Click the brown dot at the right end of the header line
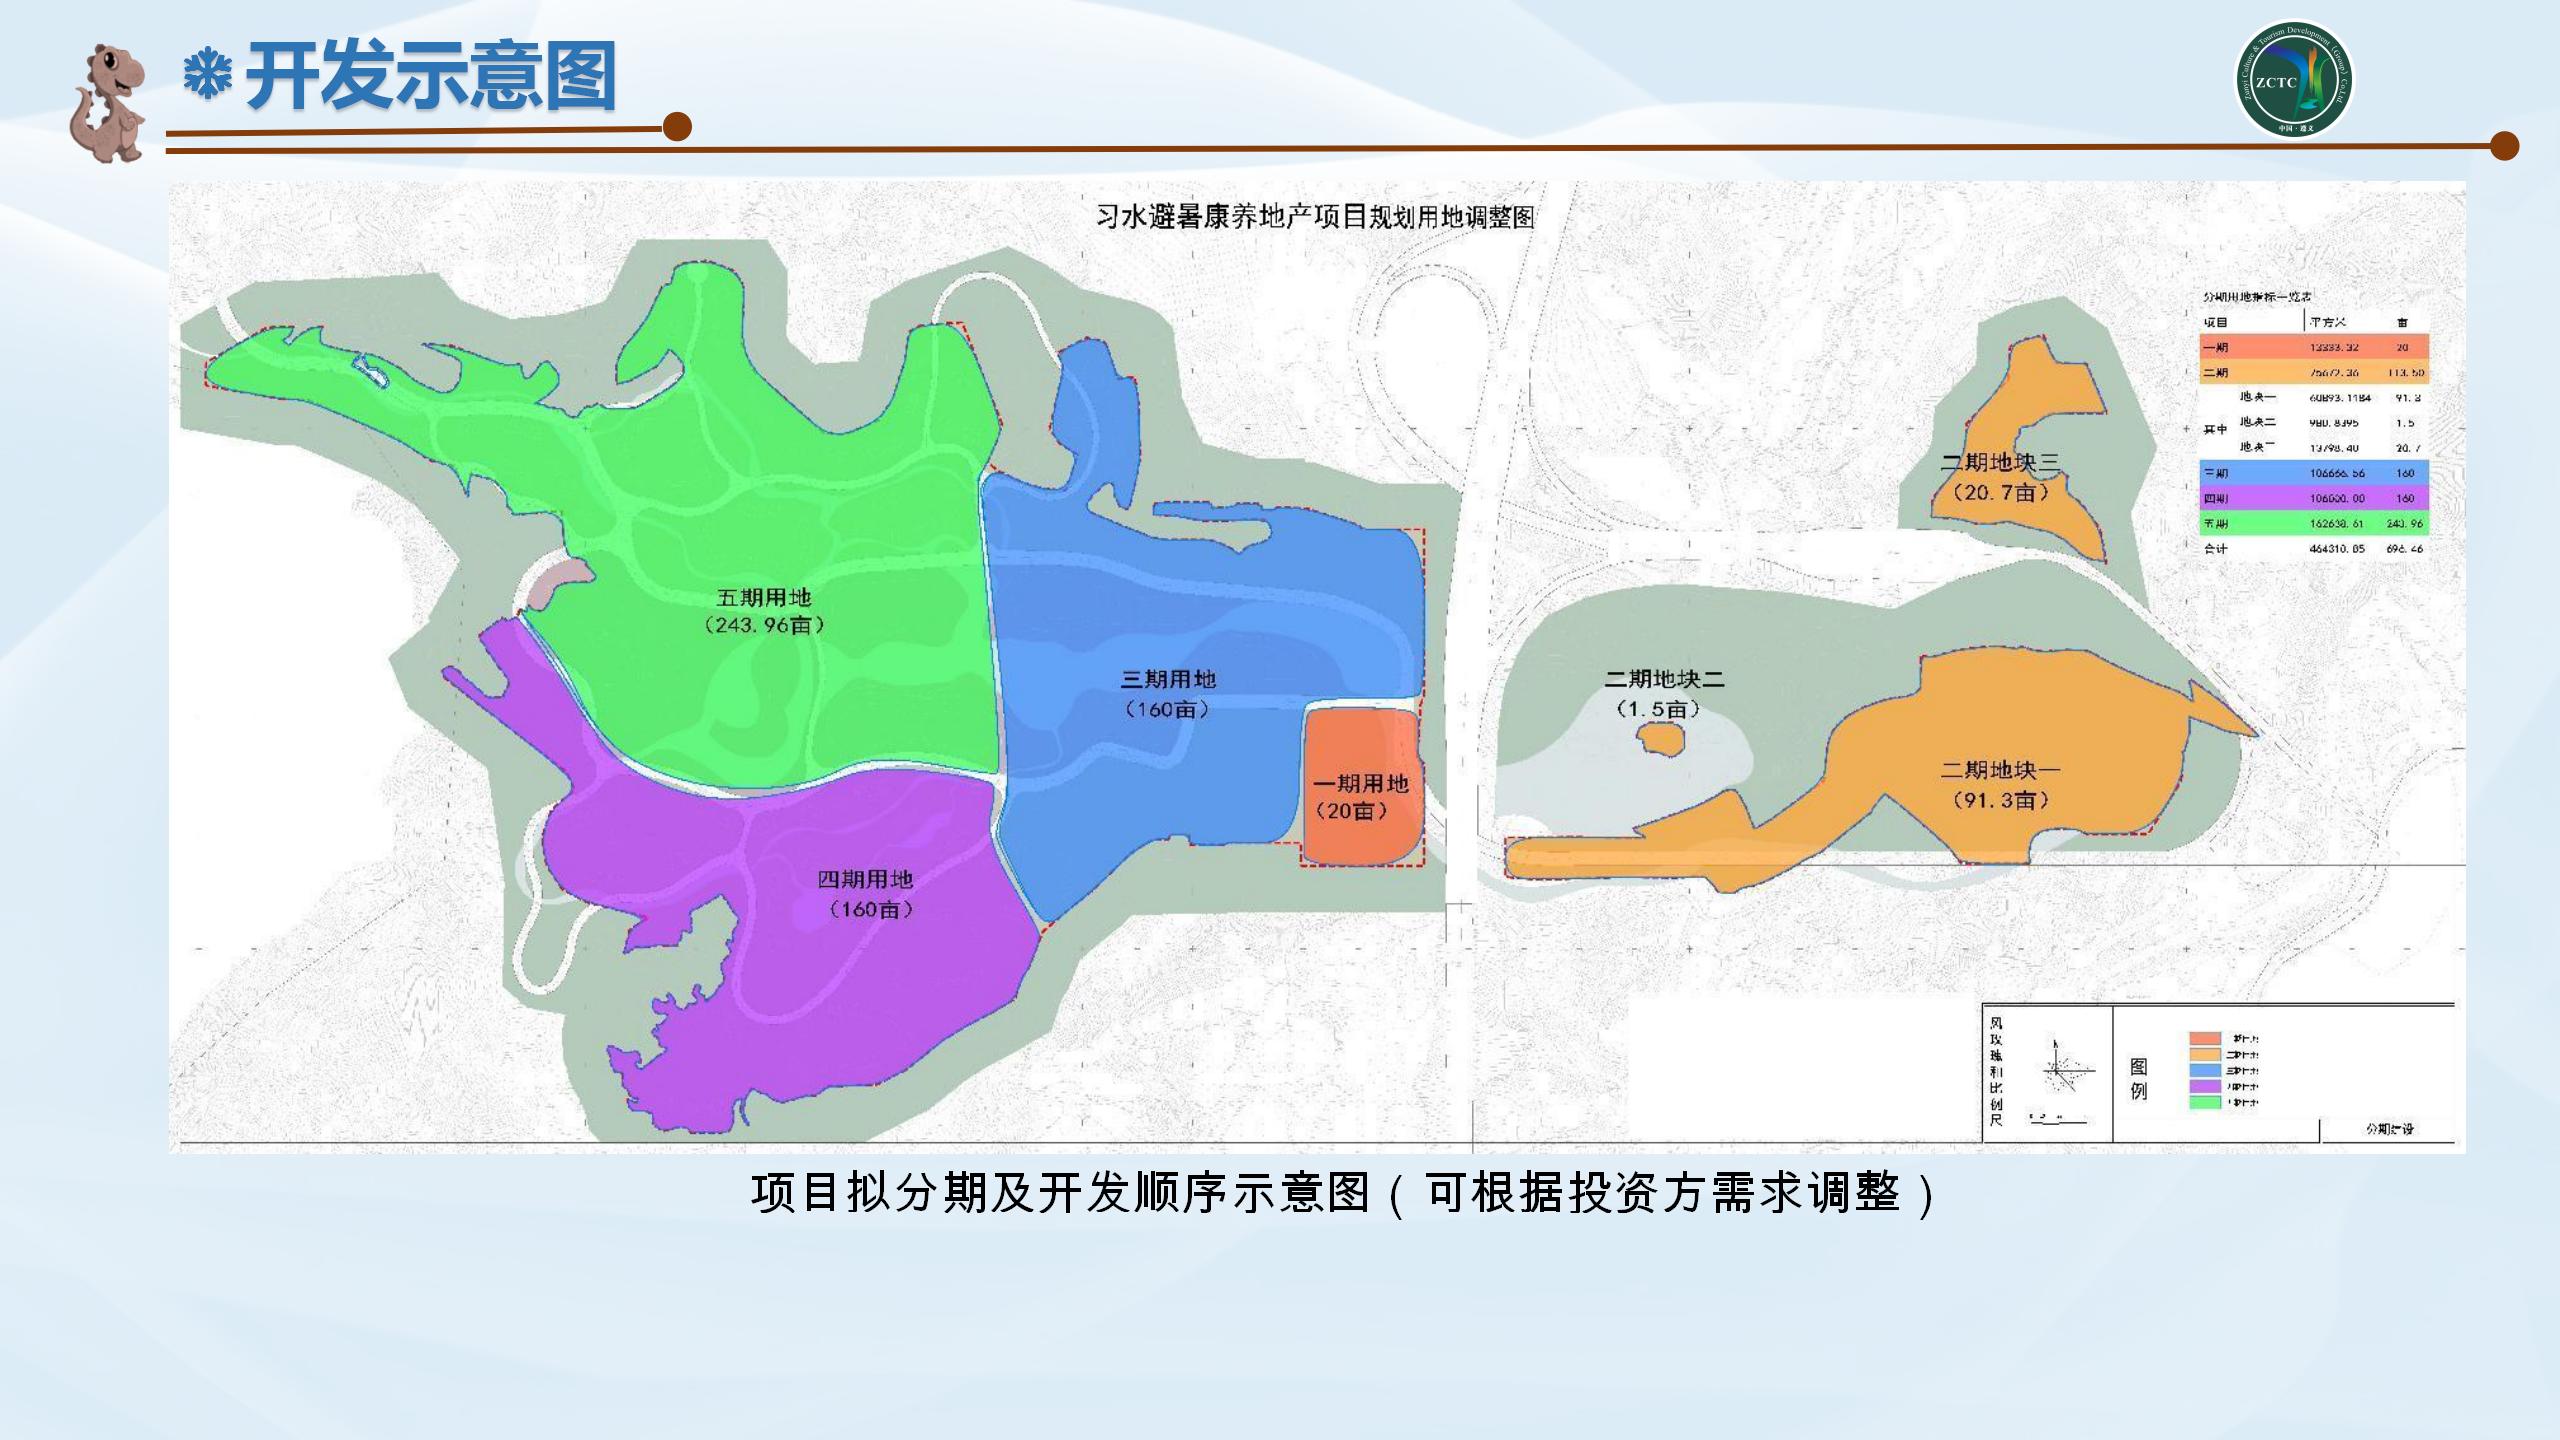This screenshot has width=2560, height=1440. point(2504,146)
